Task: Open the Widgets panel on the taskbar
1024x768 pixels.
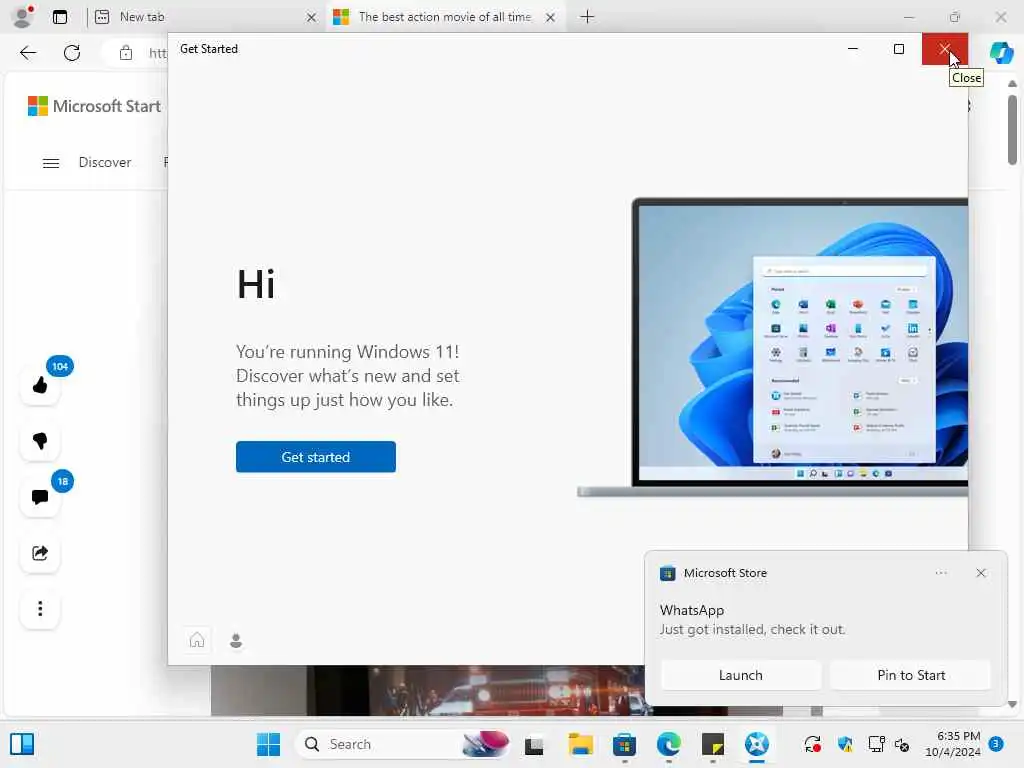Action: [22, 744]
